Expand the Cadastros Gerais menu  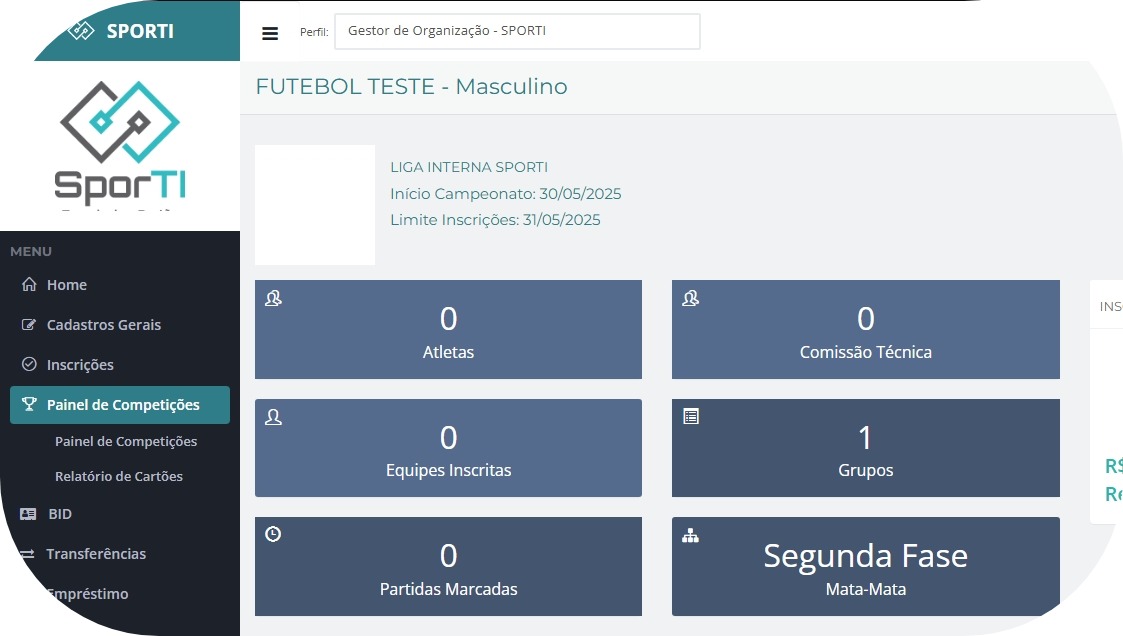(103, 325)
